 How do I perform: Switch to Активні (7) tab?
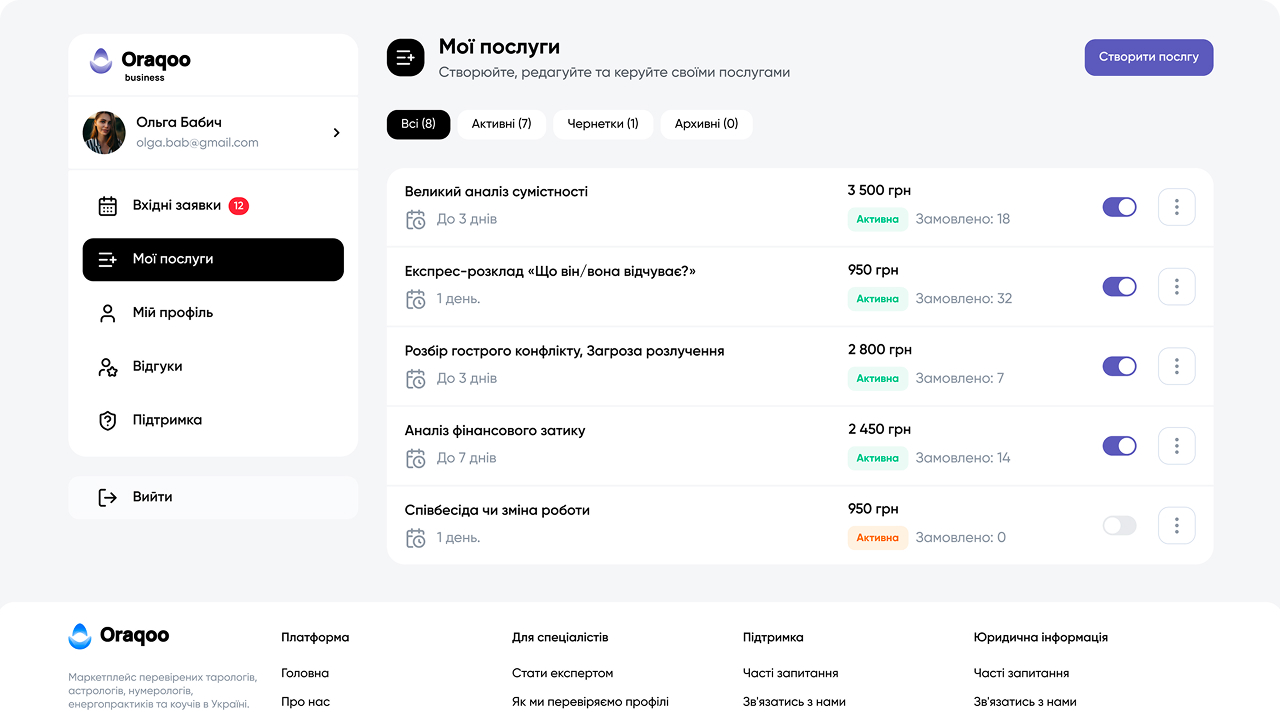click(x=502, y=124)
